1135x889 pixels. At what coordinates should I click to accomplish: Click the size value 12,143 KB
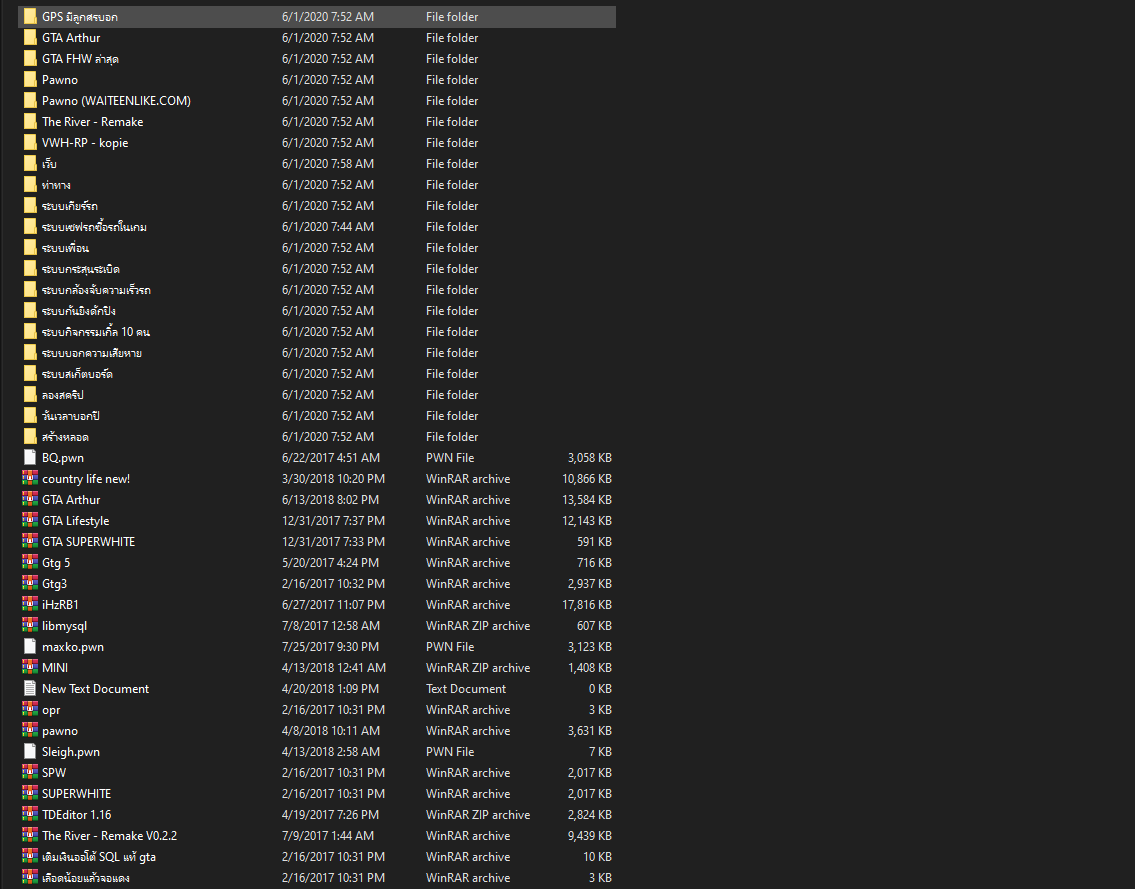[587, 521]
